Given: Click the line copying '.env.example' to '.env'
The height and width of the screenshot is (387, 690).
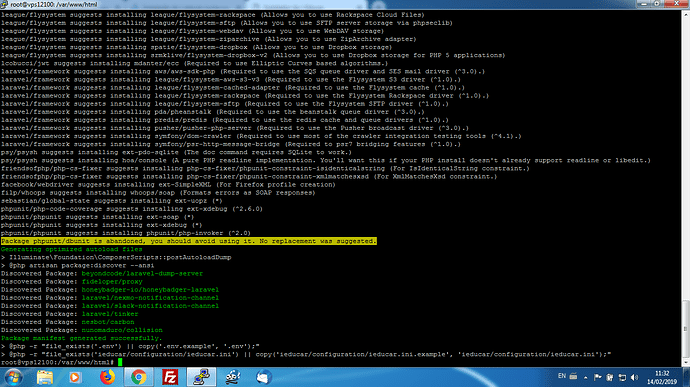Looking at the screenshot, I should click(x=130, y=346).
